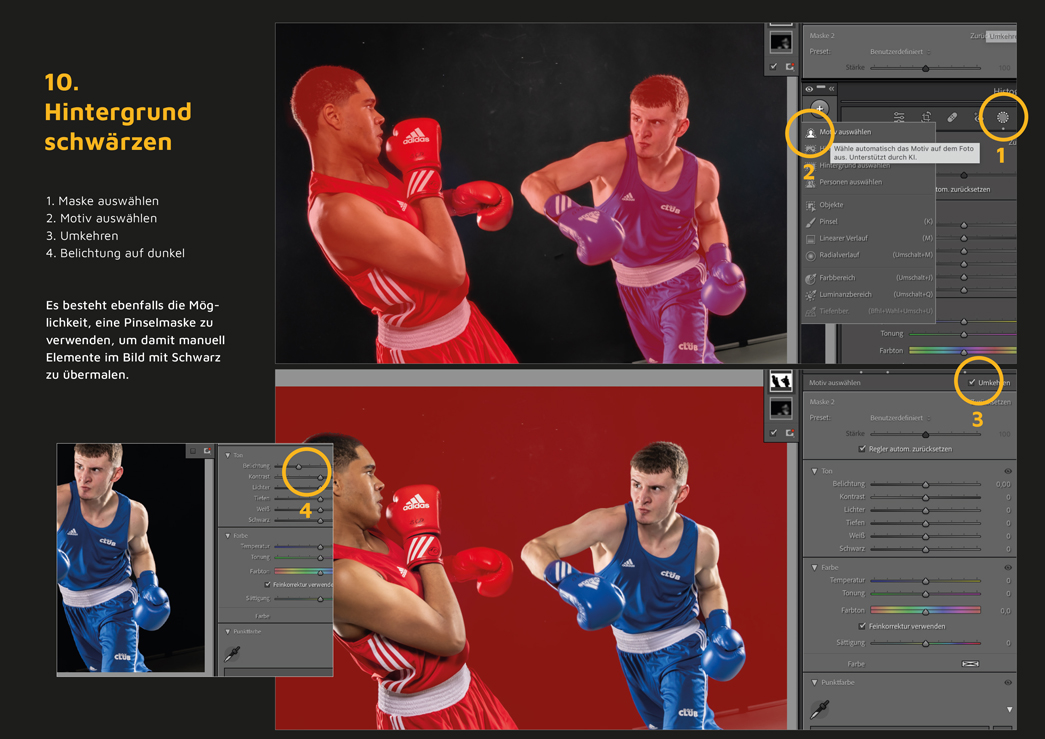Adjust Temperatur slider in bottom panel
1045x739 pixels.
click(925, 581)
